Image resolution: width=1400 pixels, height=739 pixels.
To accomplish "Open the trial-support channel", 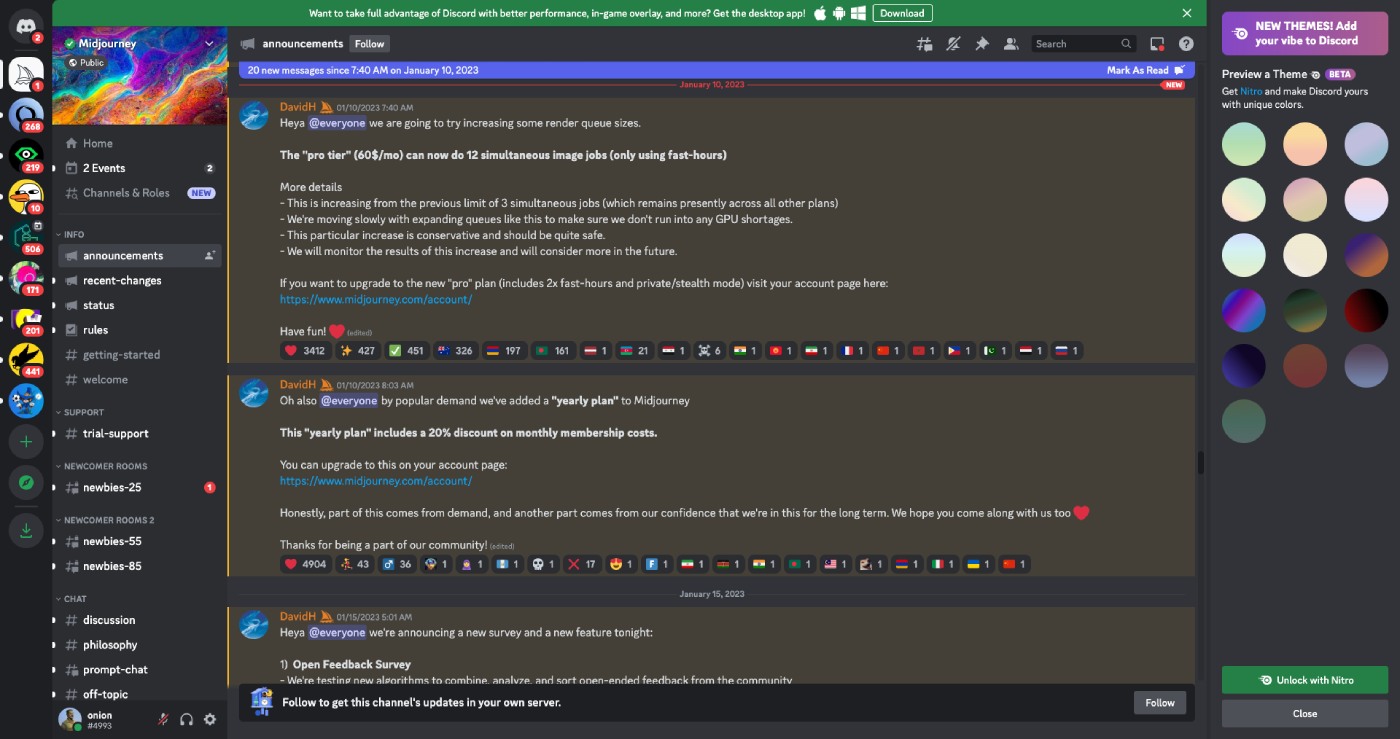I will tap(140, 434).
